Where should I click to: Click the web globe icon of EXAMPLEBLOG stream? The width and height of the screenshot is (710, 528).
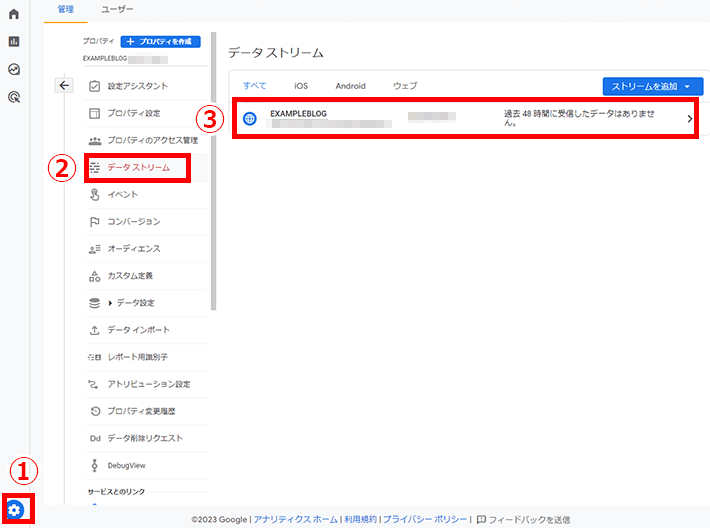point(250,119)
